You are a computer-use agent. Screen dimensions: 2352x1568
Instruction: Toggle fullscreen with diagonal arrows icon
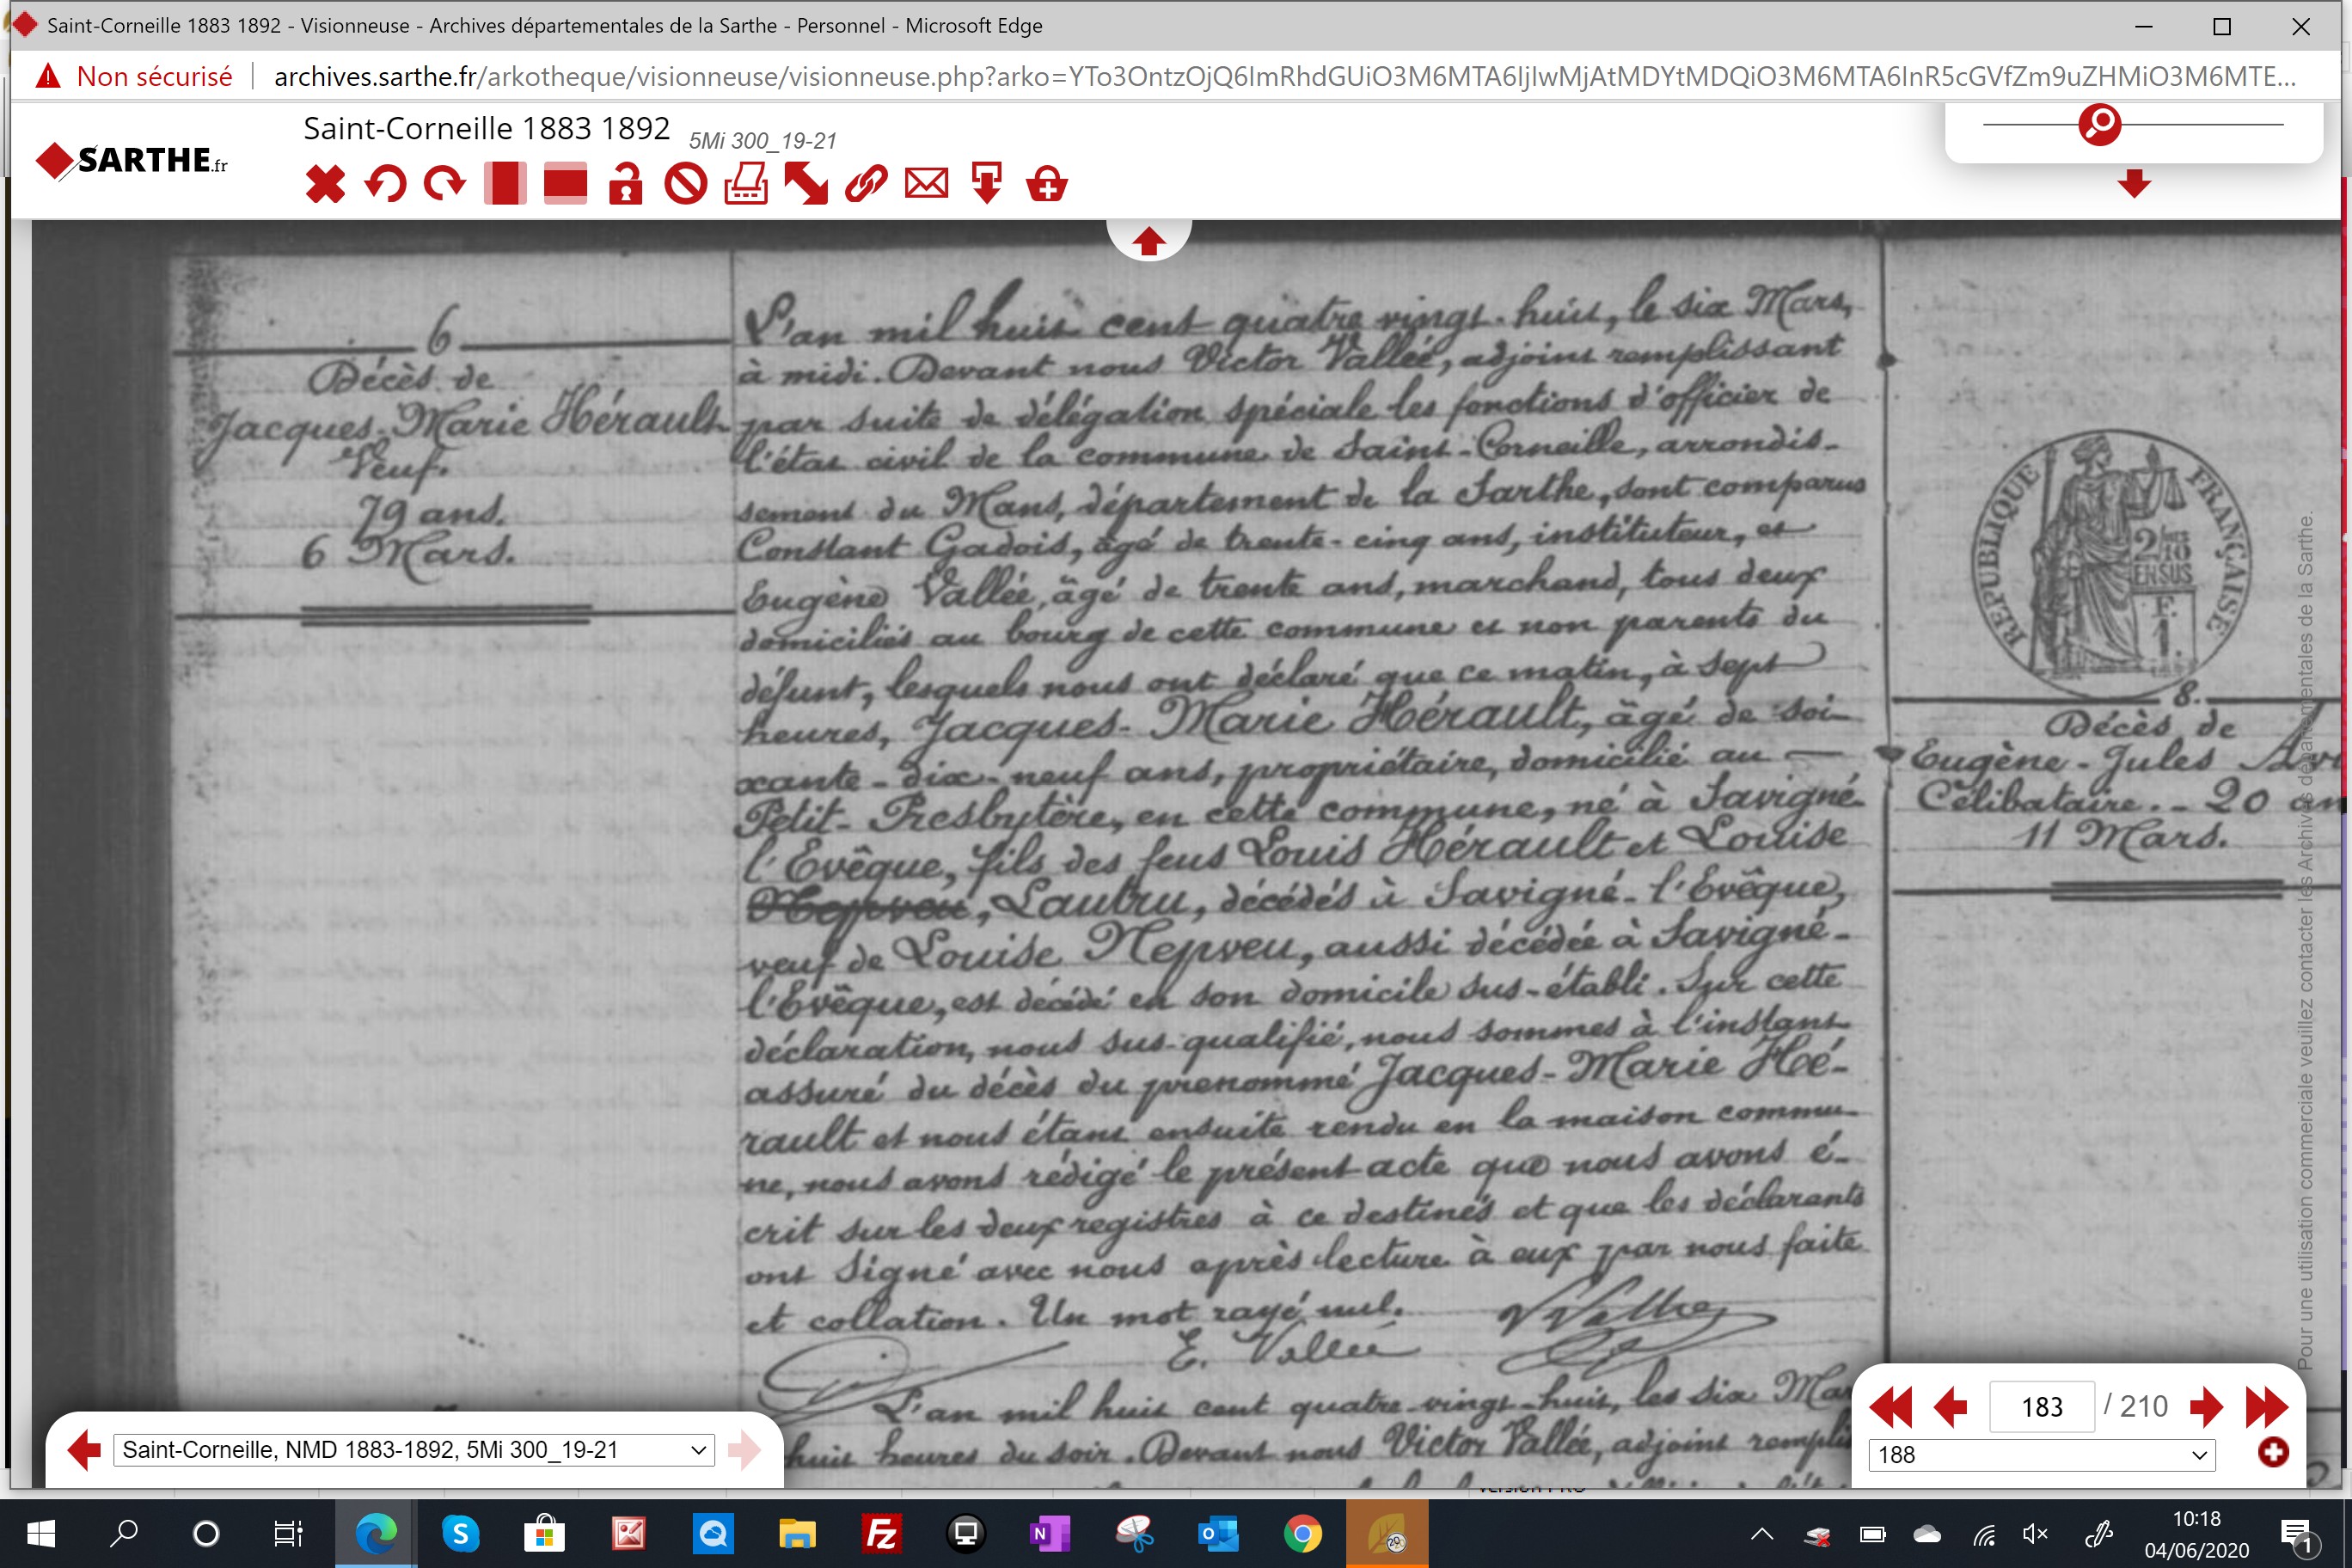click(806, 184)
